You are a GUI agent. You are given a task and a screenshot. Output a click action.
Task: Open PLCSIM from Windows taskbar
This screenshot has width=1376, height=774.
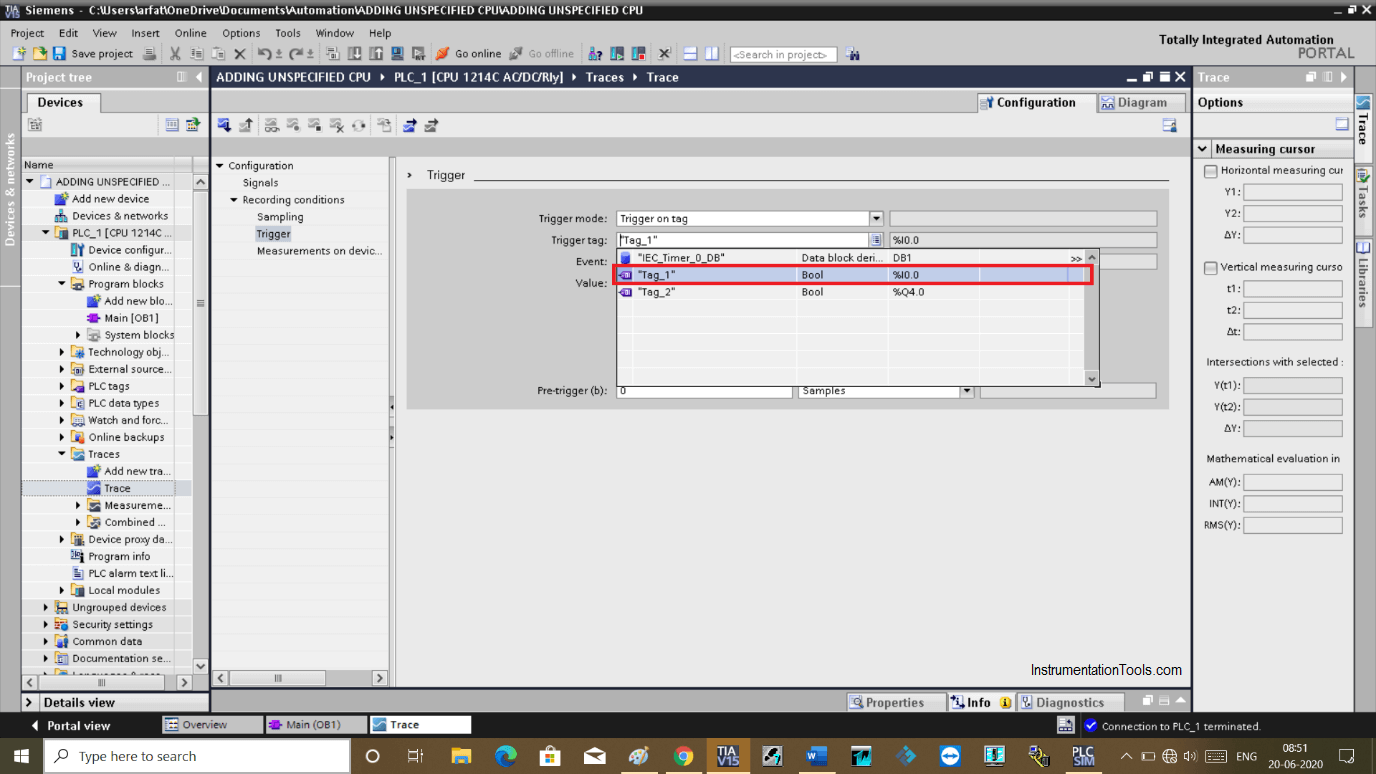coord(1083,756)
